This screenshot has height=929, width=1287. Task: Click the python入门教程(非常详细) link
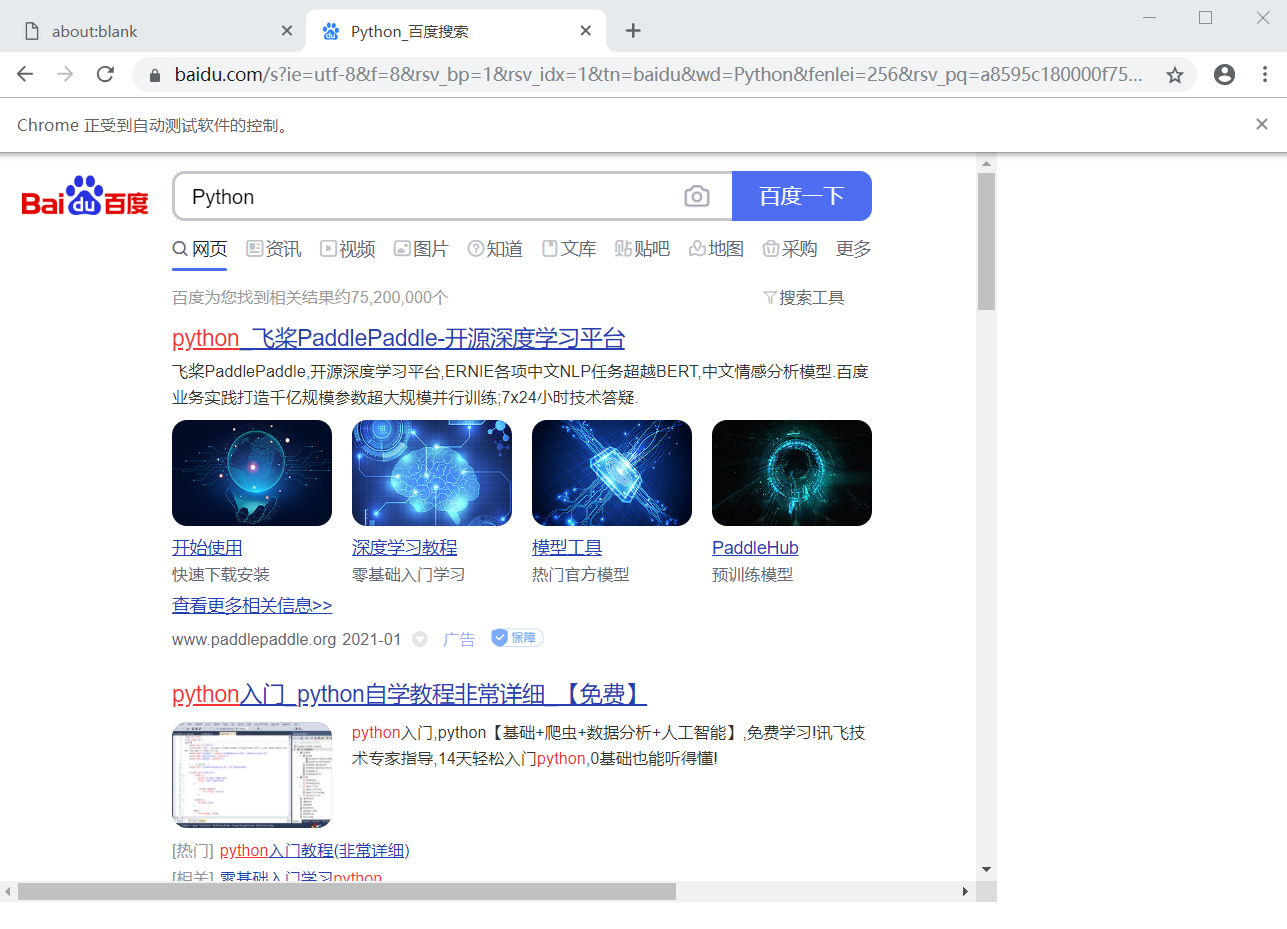[x=315, y=850]
